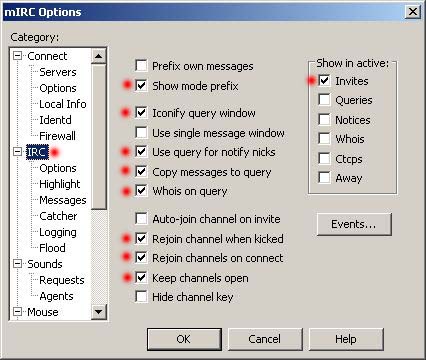This screenshot has width=426, height=360.
Task: Open the Identd category
Action: 55,120
